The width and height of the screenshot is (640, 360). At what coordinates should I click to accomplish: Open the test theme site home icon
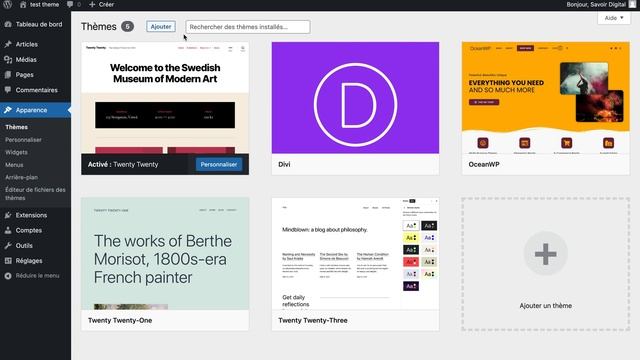click(x=23, y=4)
